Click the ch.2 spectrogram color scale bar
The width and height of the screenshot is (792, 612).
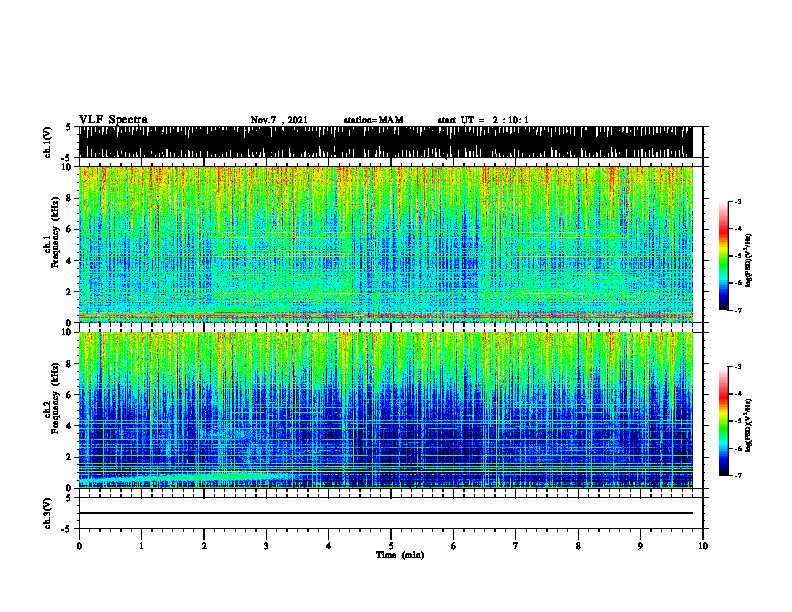coord(723,421)
